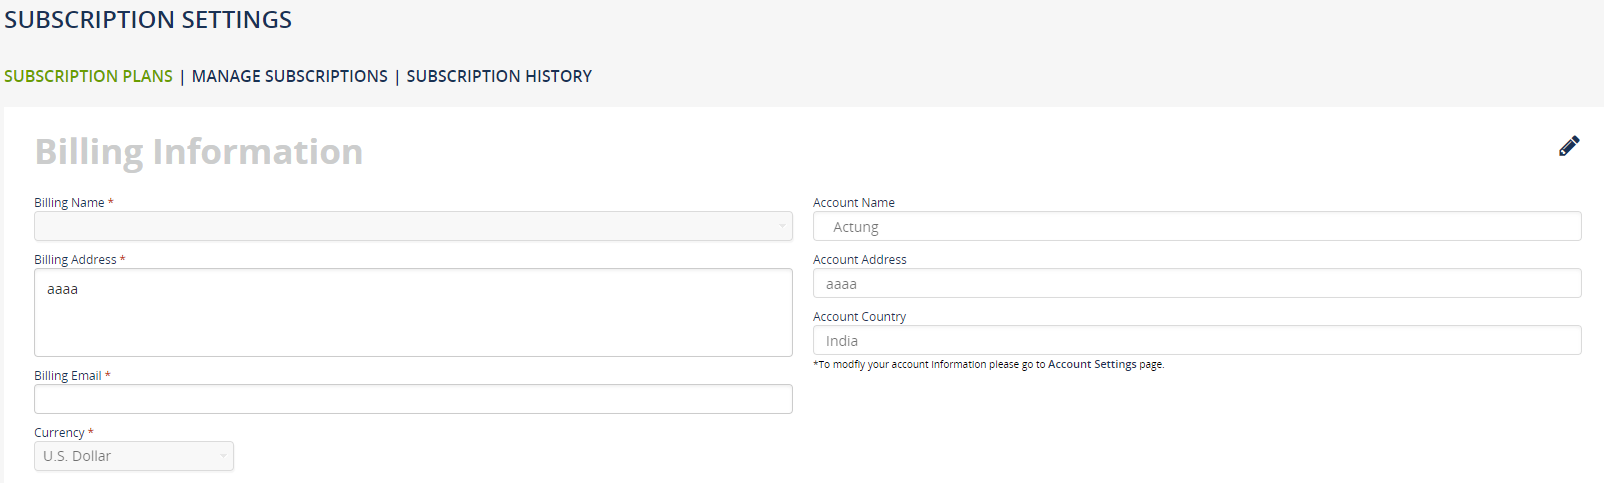Click the Billing Information heading
Viewport: 1604px width, 483px height.
198,152
